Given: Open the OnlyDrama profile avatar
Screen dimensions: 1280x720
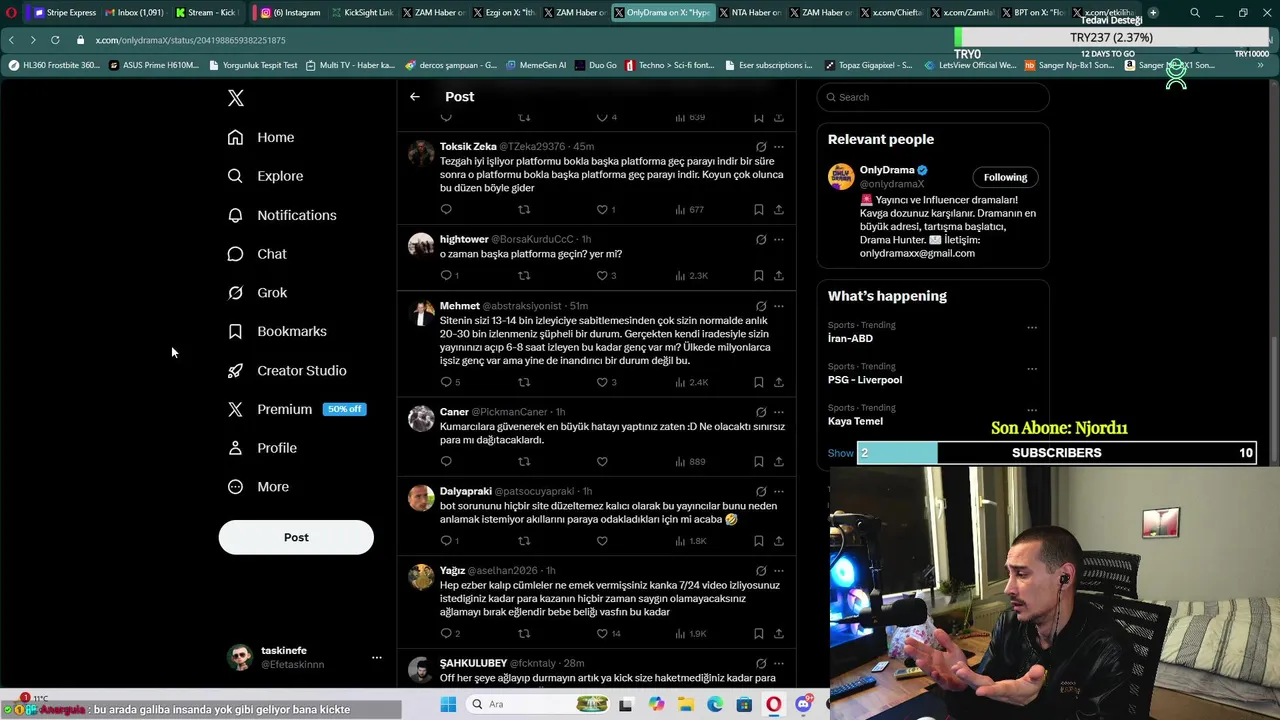Looking at the screenshot, I should point(841,176).
